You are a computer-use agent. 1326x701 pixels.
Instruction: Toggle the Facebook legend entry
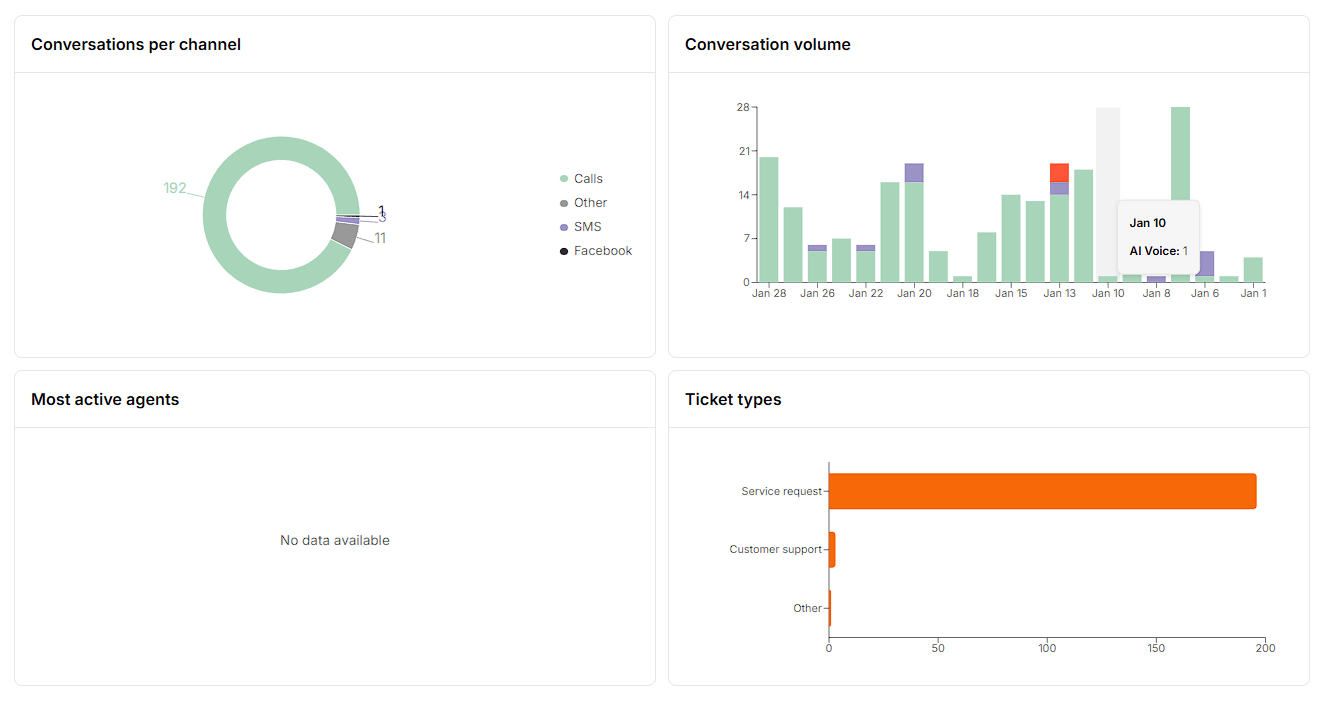tap(602, 251)
